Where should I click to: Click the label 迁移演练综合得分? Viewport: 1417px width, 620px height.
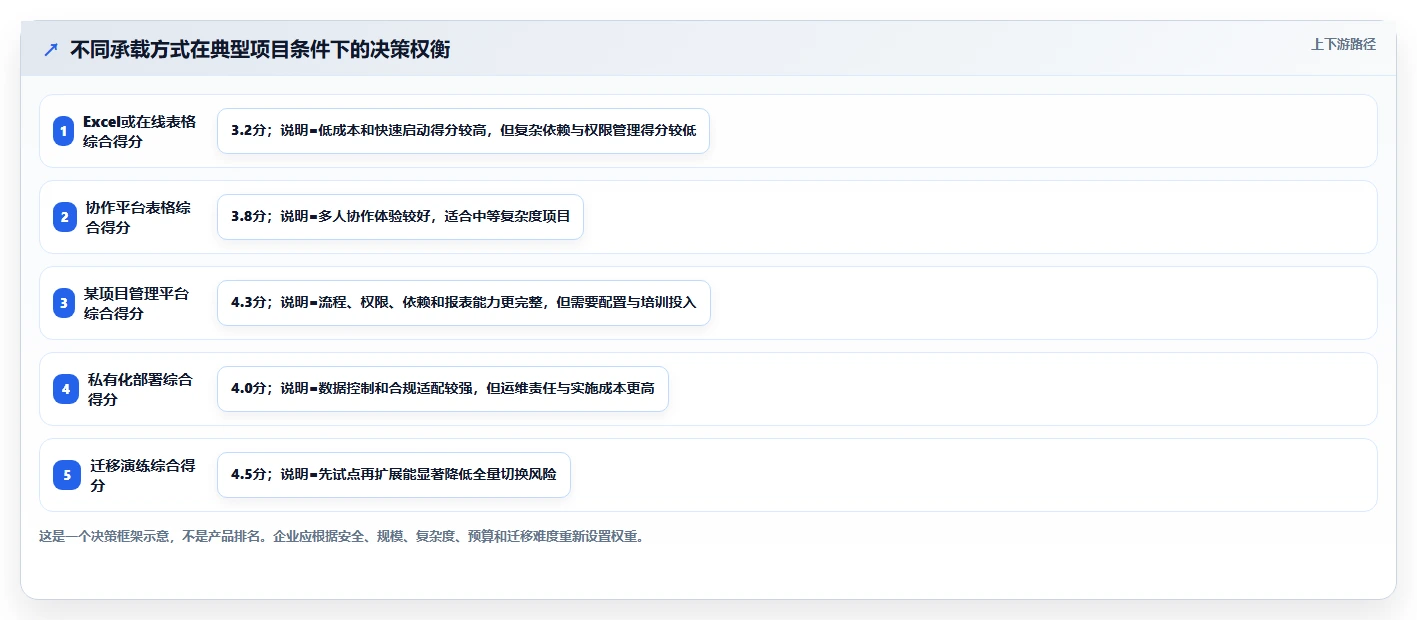coord(143,475)
